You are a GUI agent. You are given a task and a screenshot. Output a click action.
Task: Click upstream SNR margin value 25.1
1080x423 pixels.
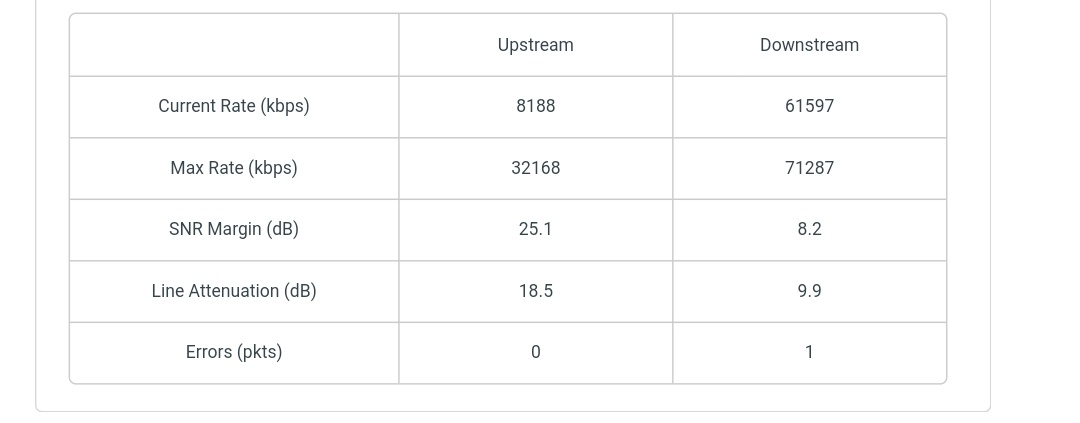tap(535, 229)
